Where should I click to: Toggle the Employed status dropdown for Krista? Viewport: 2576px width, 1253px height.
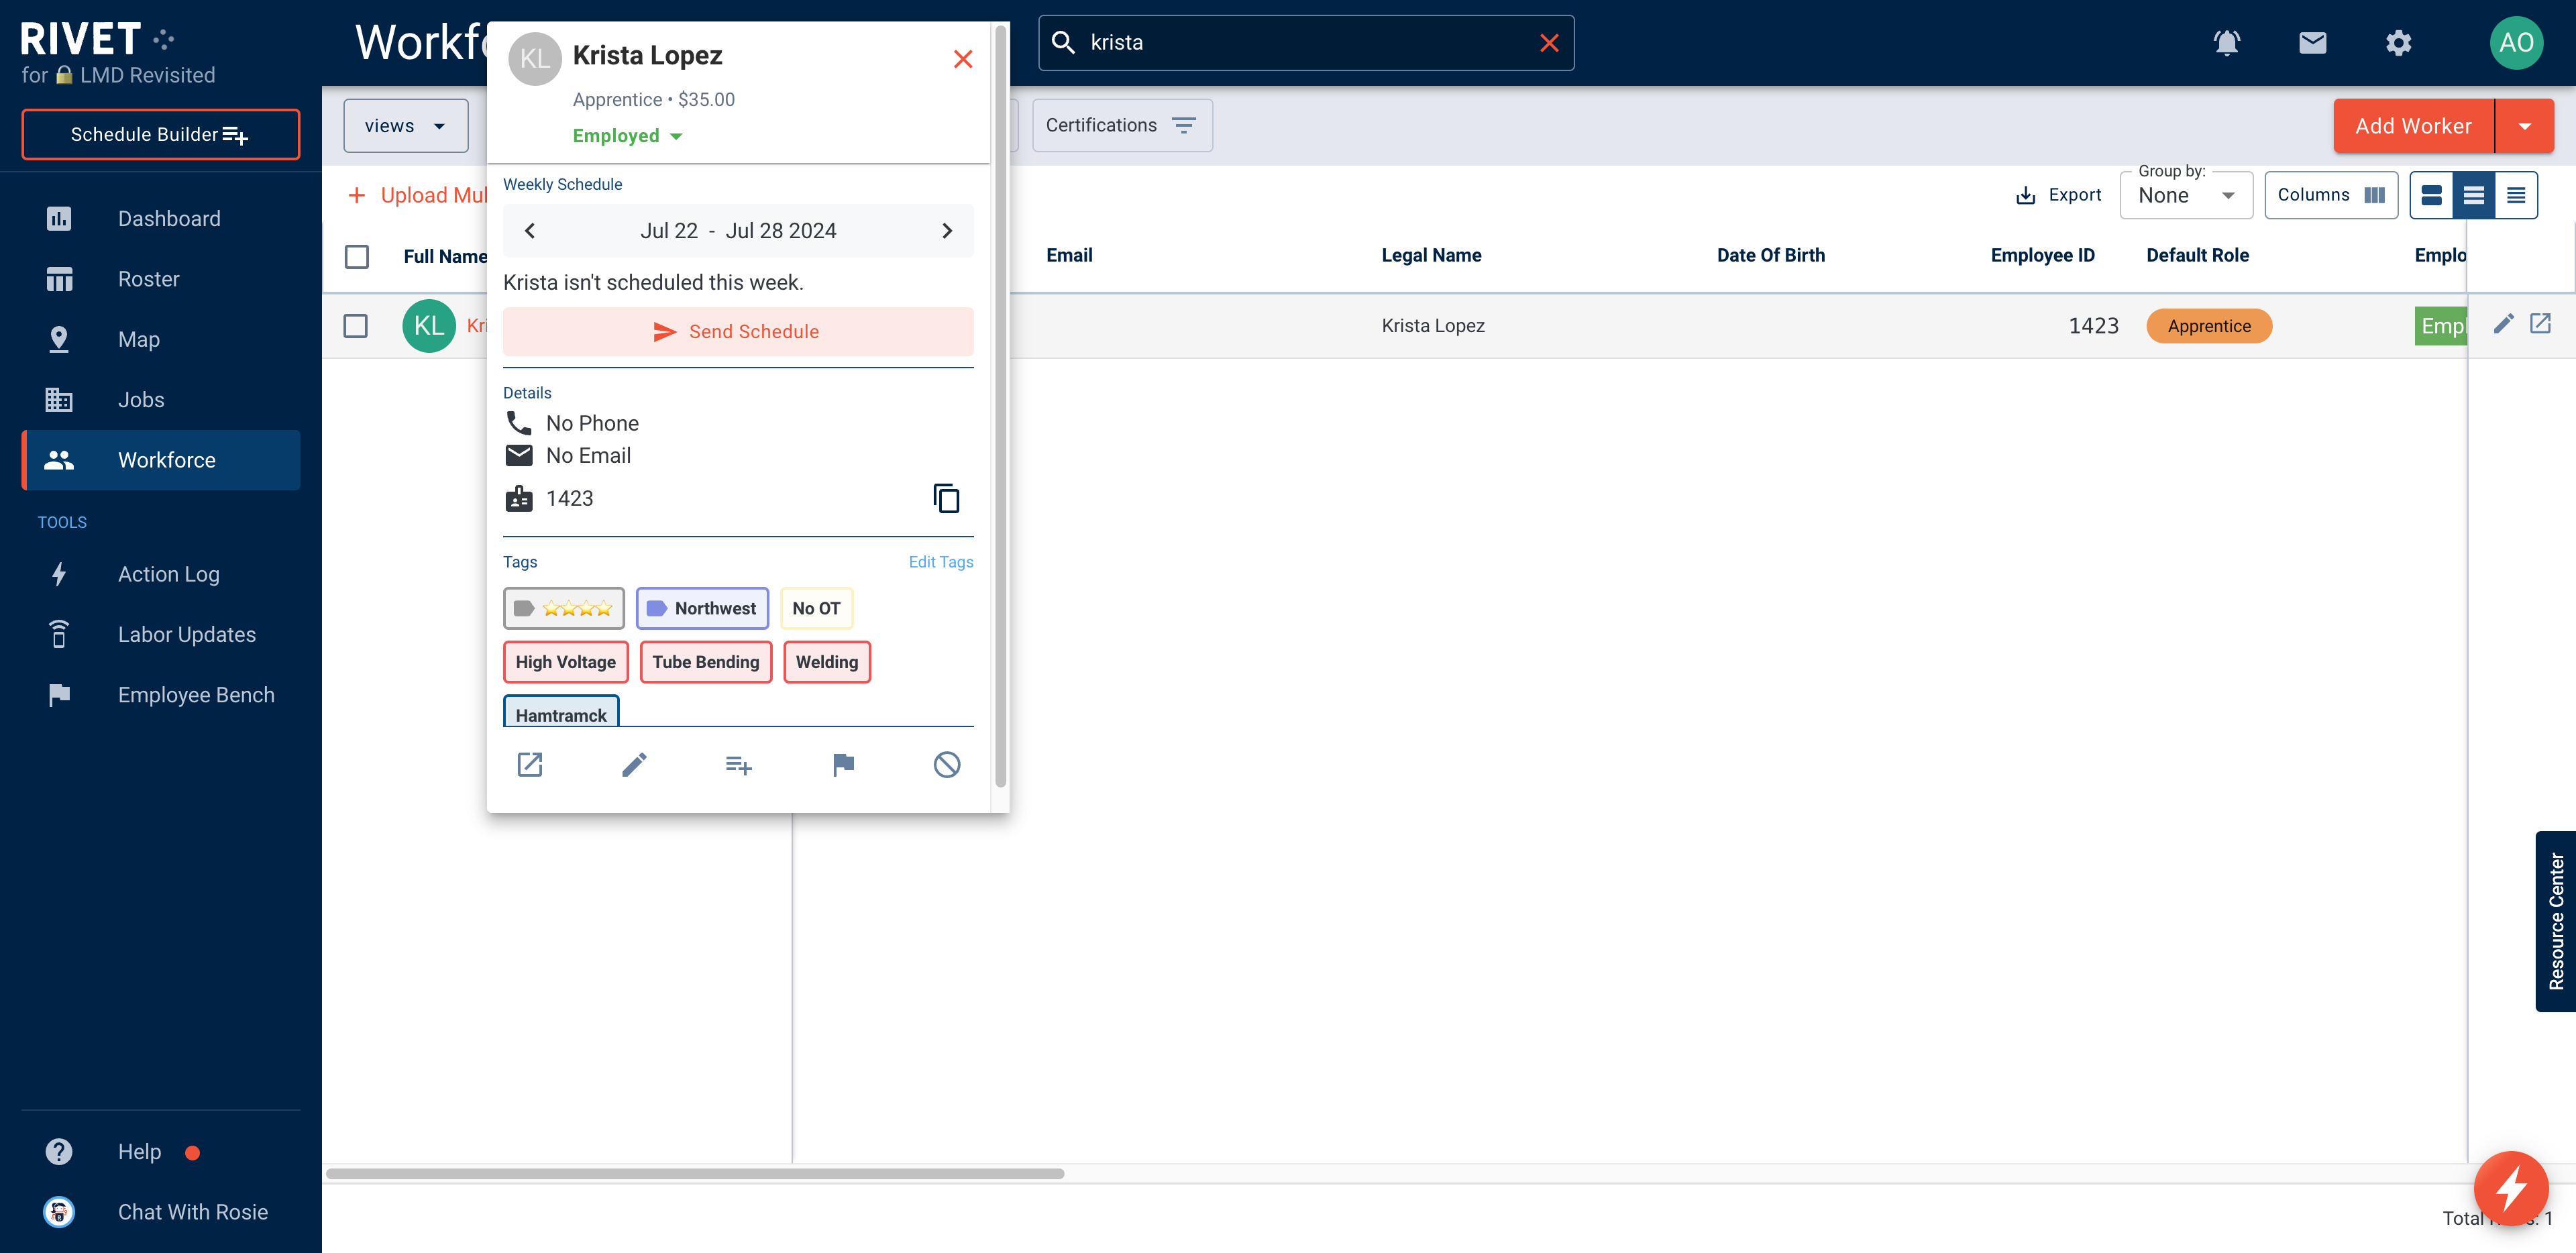625,135
